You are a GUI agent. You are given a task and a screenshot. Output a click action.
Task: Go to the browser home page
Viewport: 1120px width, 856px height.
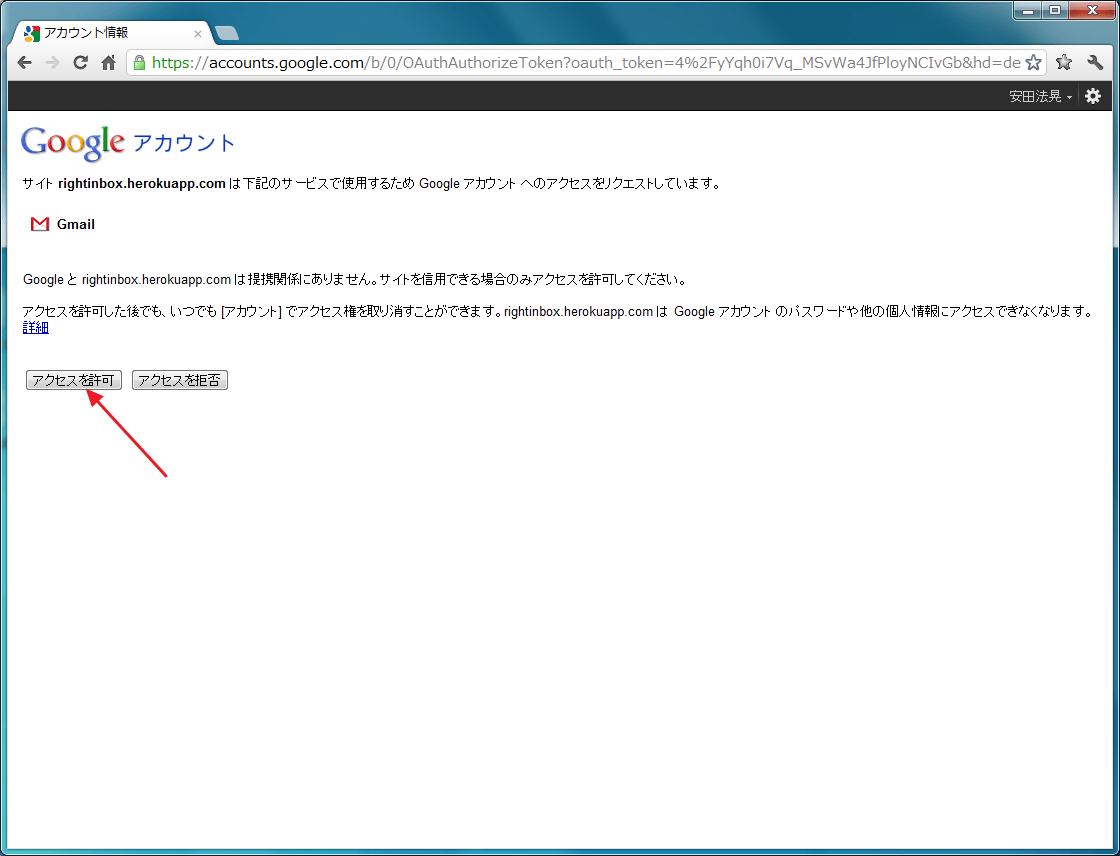[109, 62]
